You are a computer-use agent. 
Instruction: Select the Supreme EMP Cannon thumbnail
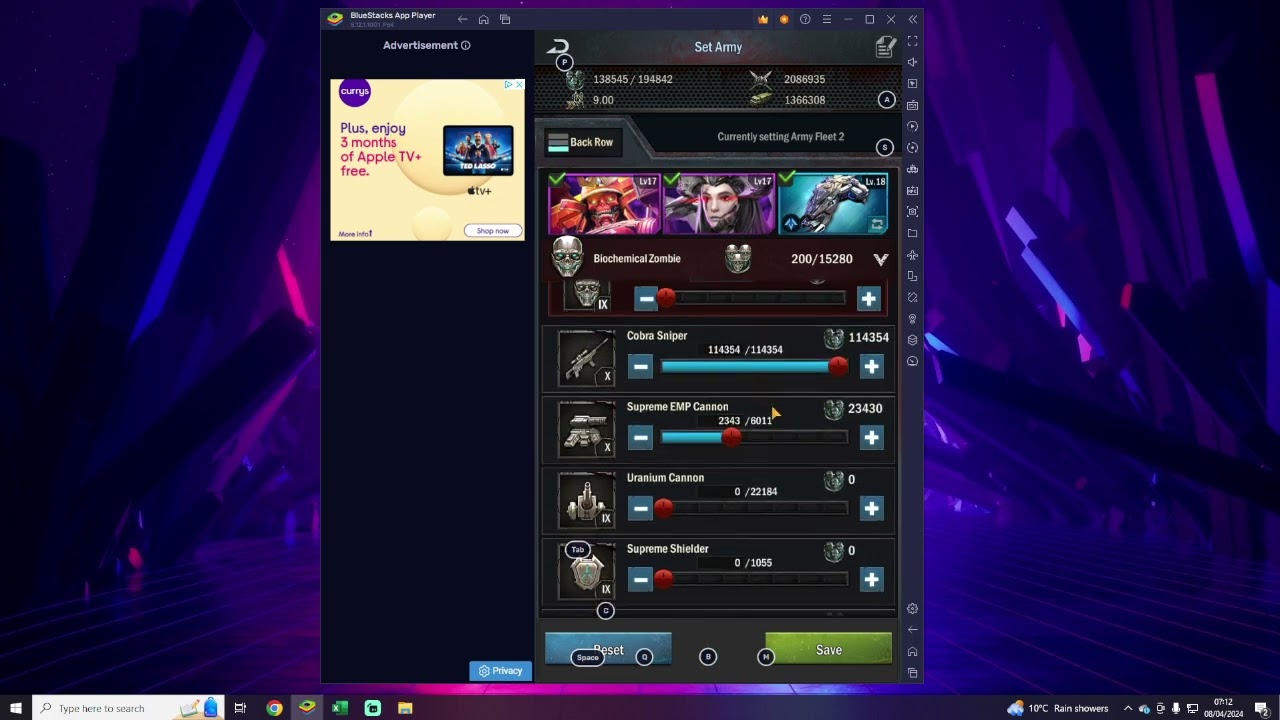point(586,430)
